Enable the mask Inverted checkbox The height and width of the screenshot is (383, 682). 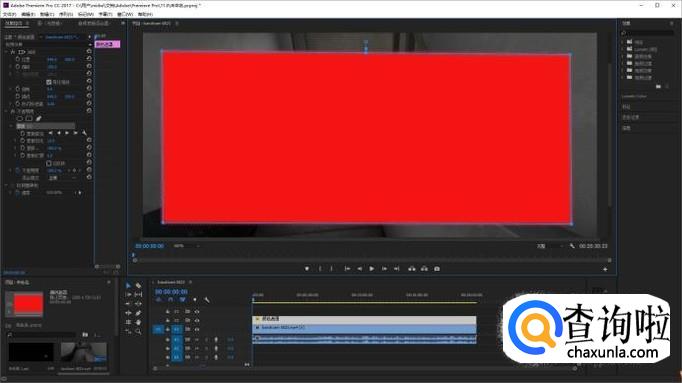pos(49,163)
